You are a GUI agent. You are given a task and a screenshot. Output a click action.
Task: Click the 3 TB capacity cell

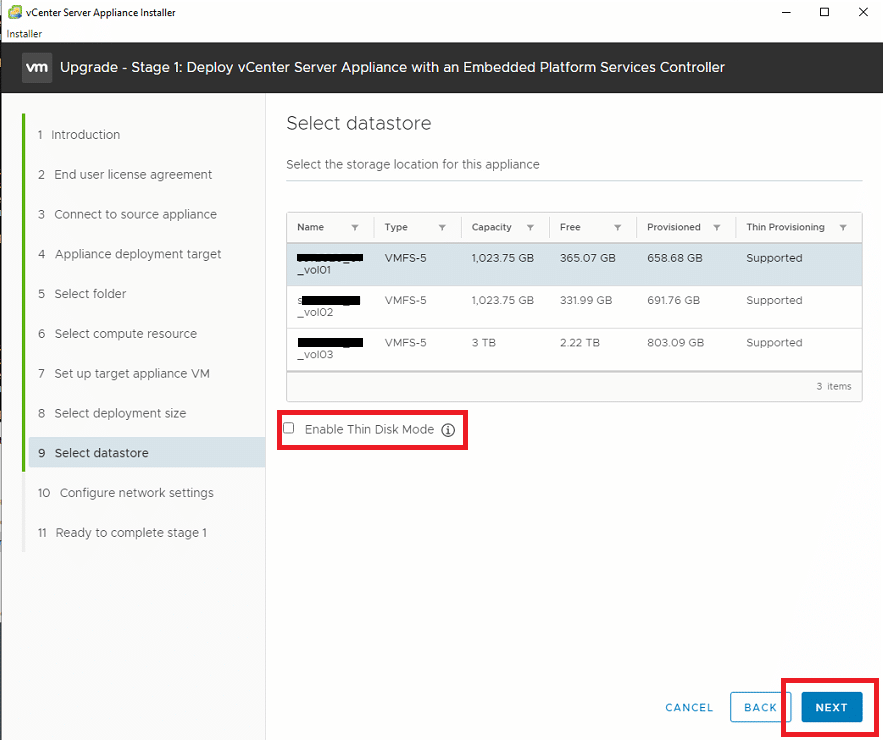[484, 343]
